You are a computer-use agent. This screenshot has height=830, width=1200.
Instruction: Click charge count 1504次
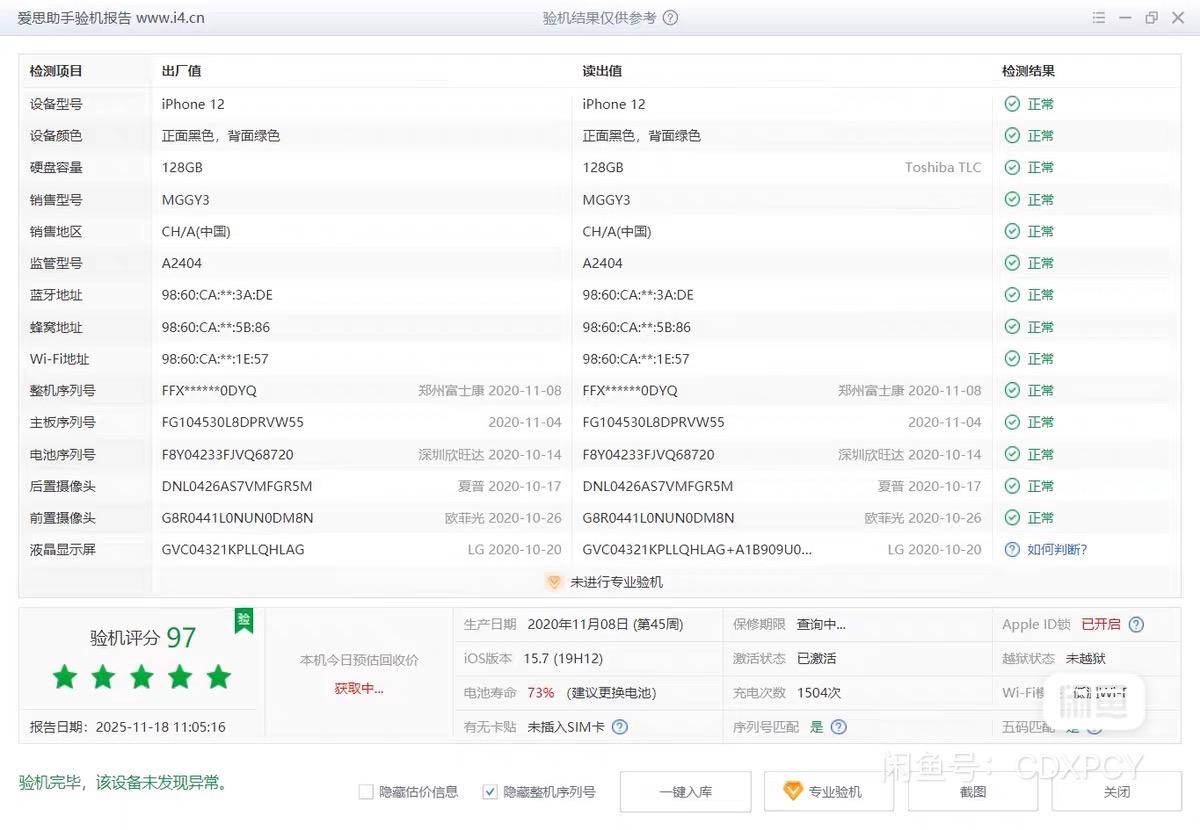pos(819,693)
